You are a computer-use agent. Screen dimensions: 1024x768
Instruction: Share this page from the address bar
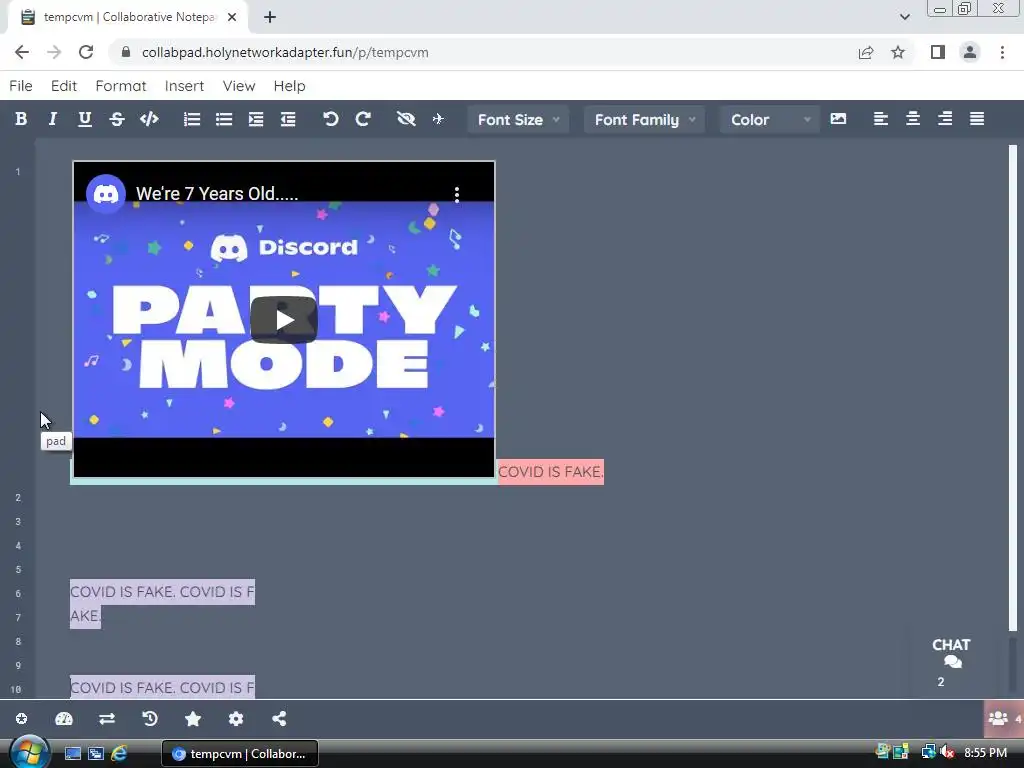point(866,52)
